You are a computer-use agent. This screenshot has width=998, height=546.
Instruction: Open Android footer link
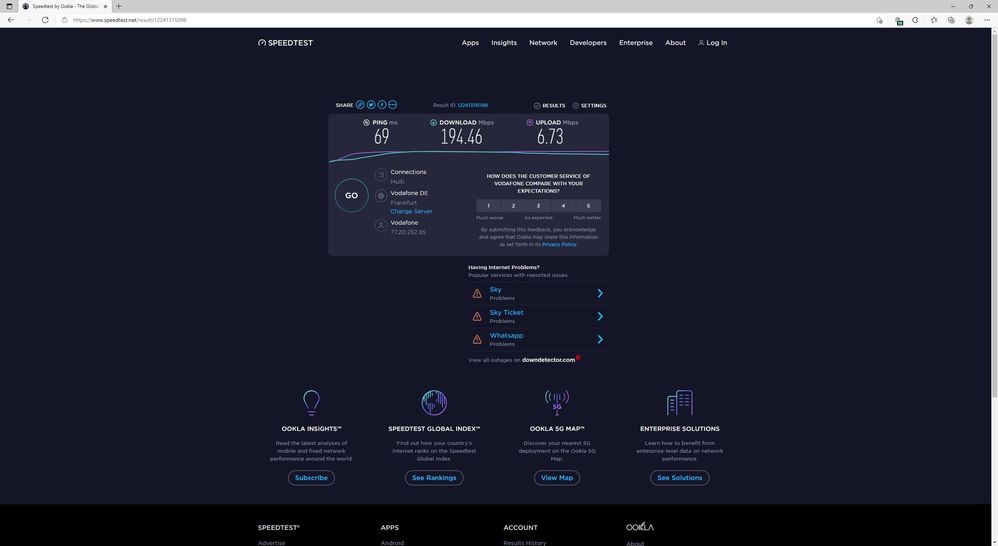click(392, 543)
